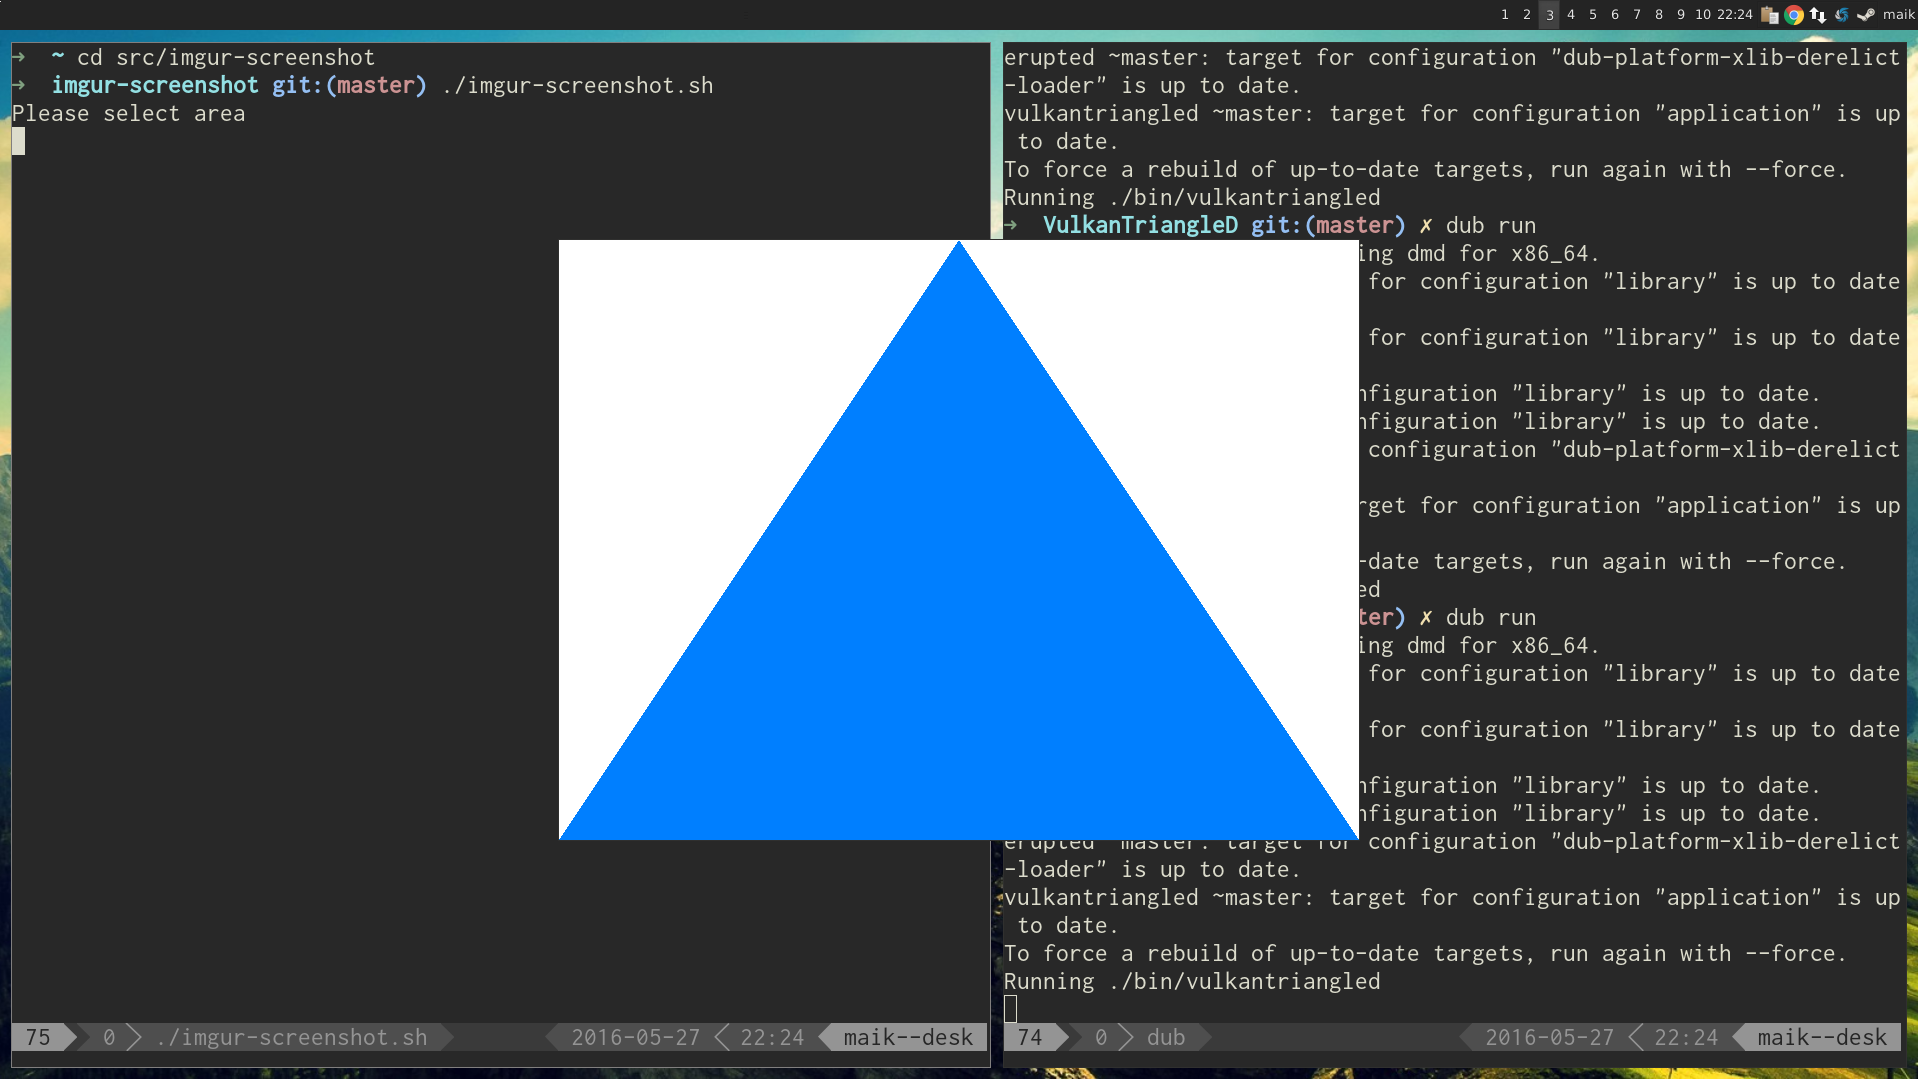This screenshot has width=1918, height=1079.
Task: Click the clock showing 22:24 in top bar
Action: tap(1733, 14)
